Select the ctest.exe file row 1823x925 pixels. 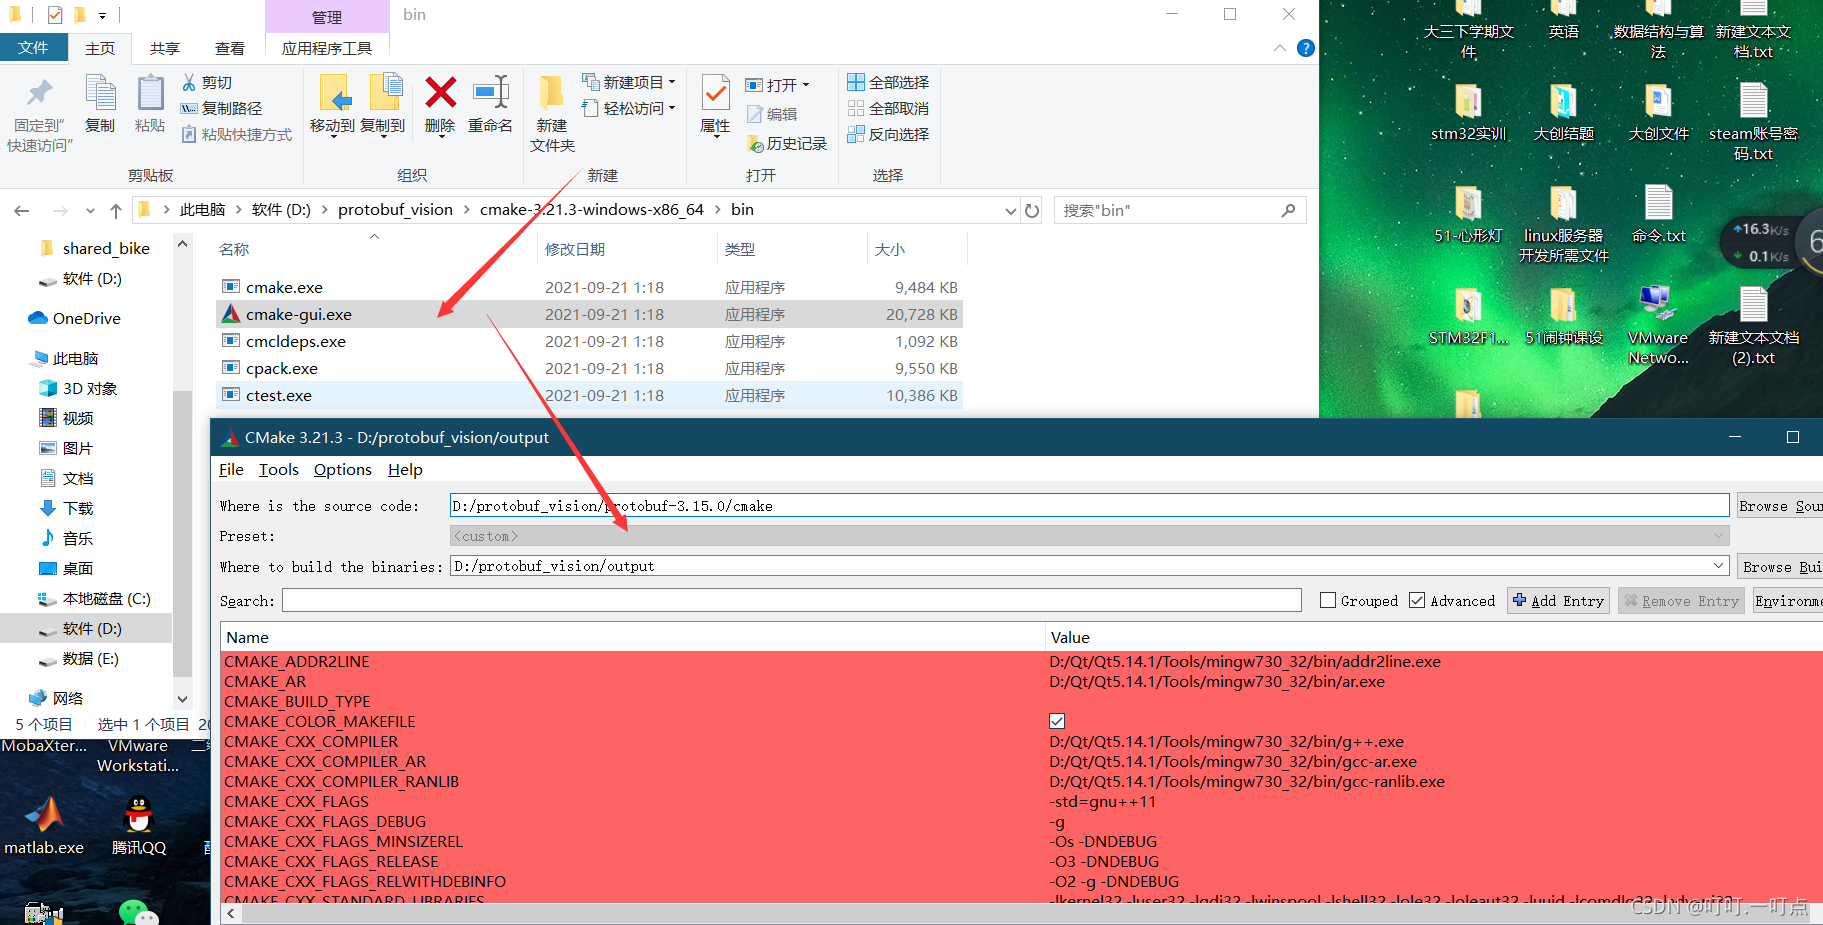tap(589, 395)
